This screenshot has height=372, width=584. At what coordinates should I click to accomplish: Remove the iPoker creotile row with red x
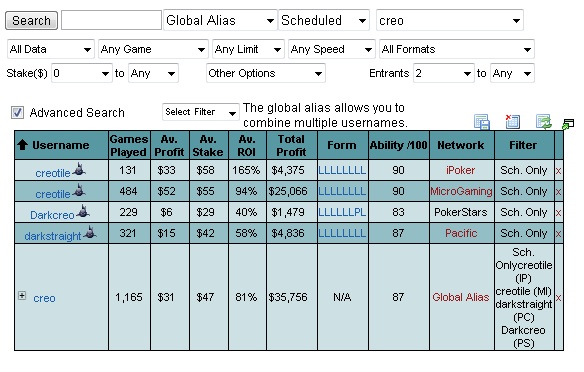click(x=558, y=171)
